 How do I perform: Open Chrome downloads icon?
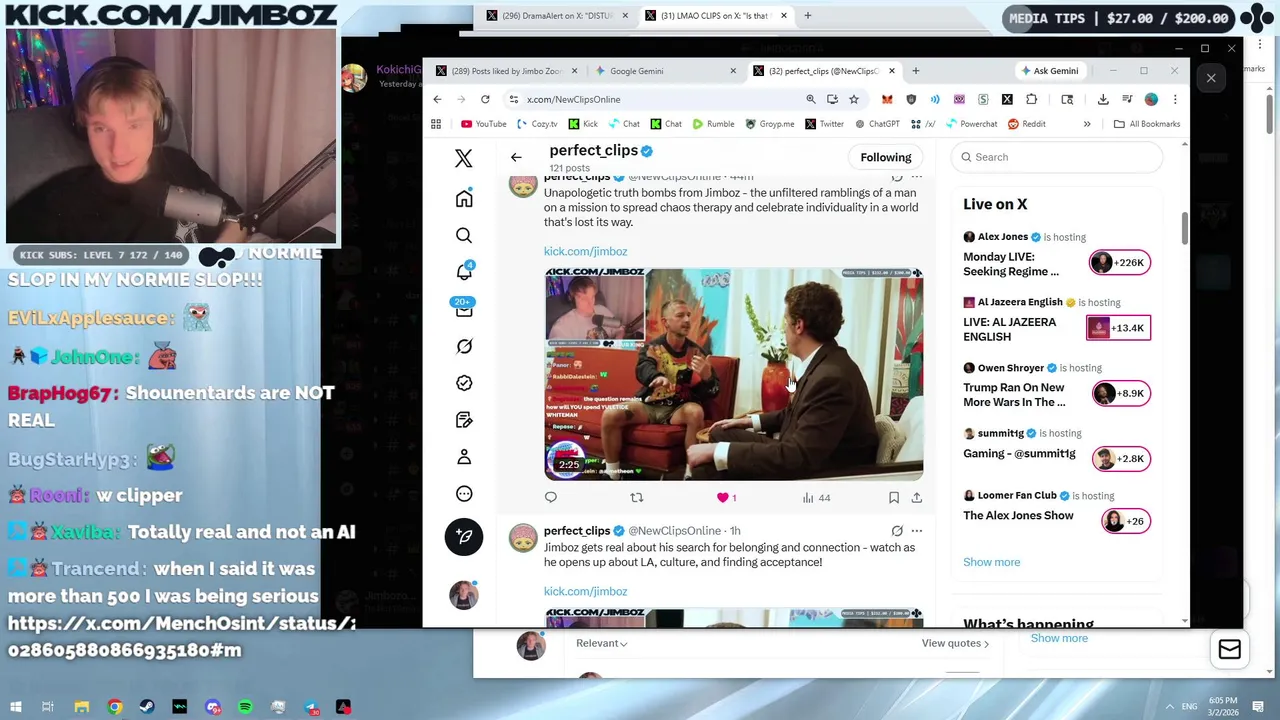click(x=1103, y=99)
